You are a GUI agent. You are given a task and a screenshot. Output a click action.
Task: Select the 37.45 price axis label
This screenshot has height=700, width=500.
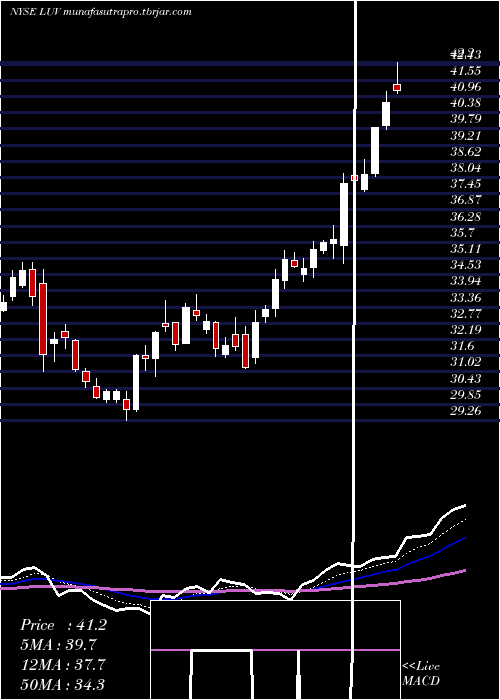(x=466, y=184)
